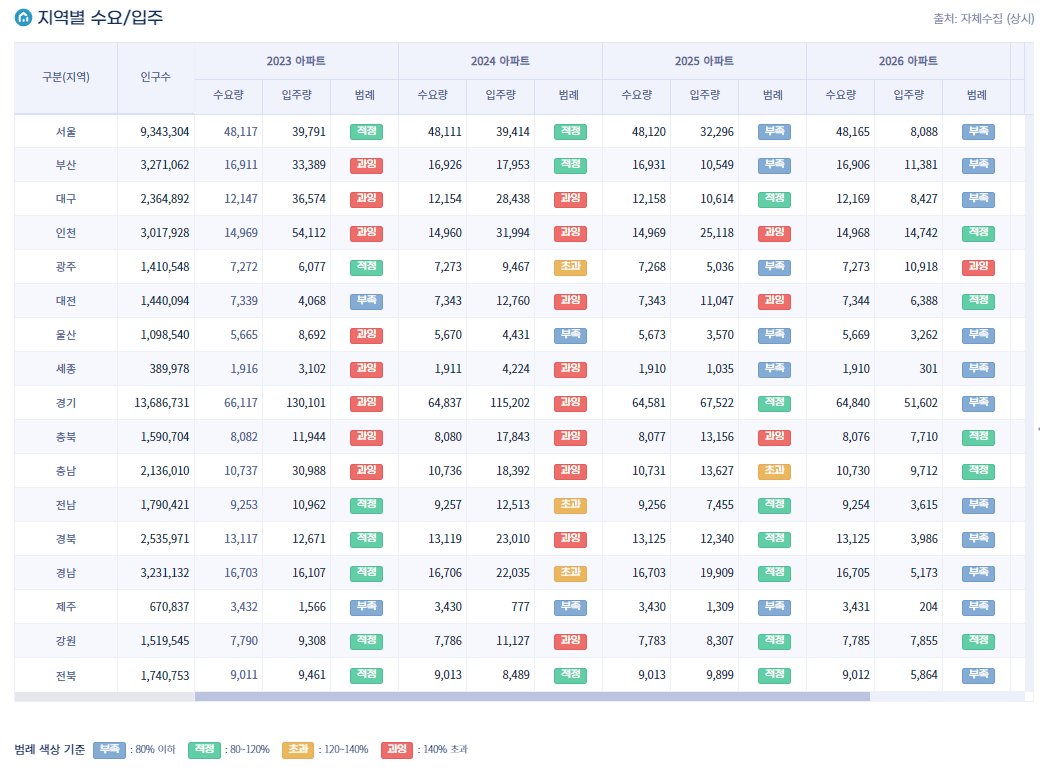Screen dimensions: 1040x767
Task: Click 서울 2023 적정 status badge
Action: coord(366,131)
